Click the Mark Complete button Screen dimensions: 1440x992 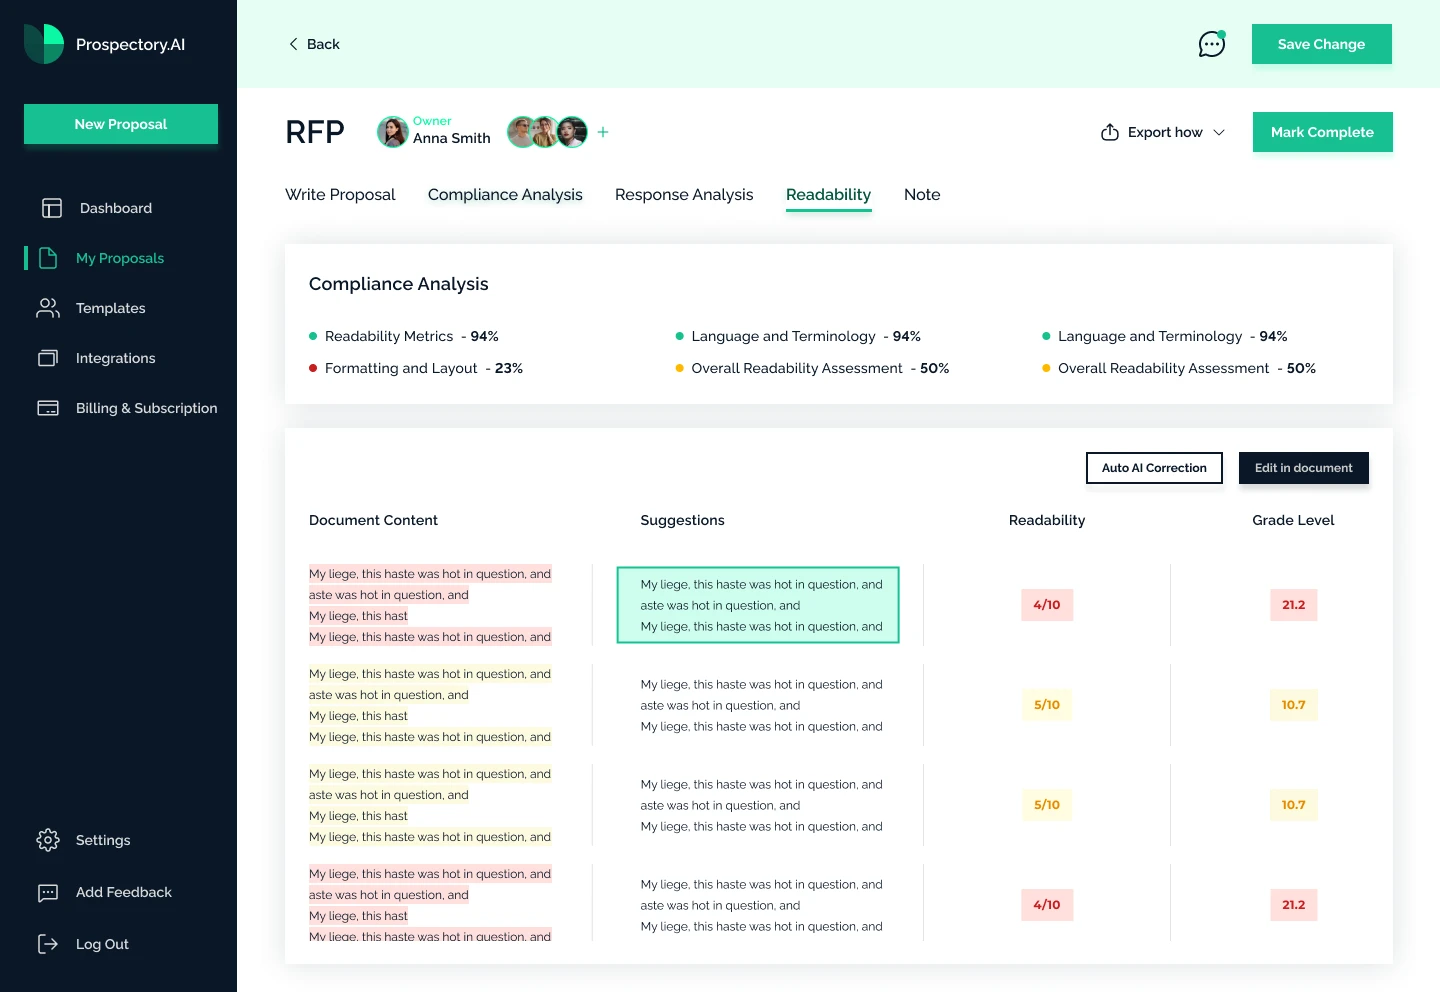[1323, 132]
